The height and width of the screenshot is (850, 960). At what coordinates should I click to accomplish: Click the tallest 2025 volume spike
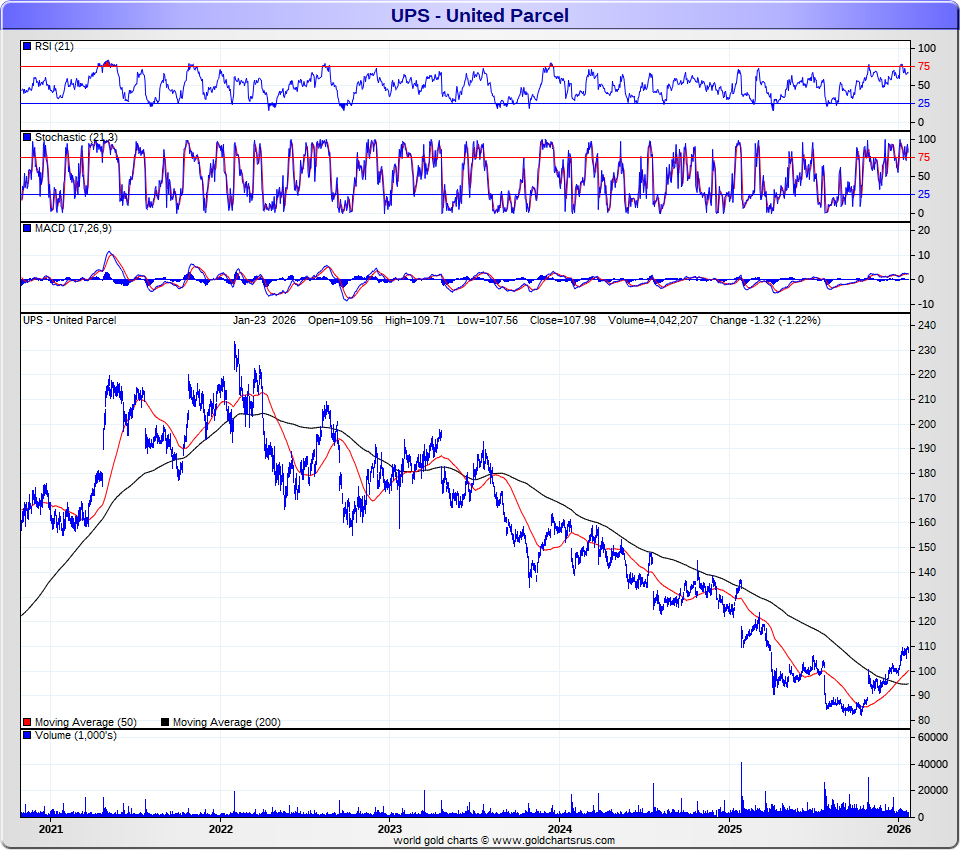coord(741,789)
